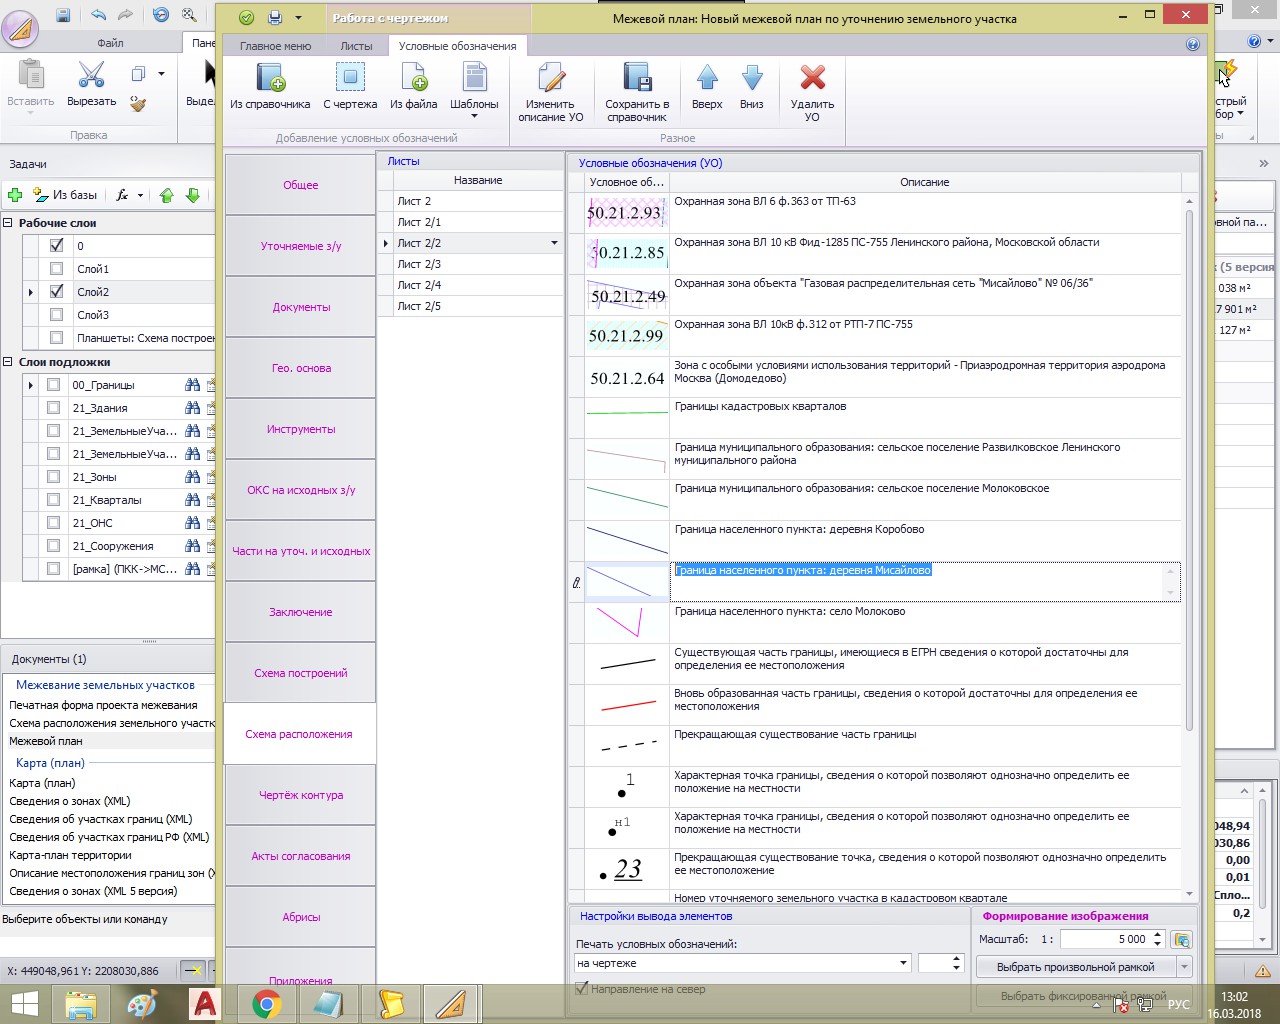Click the 'С чертежа' icon
The image size is (1280, 1024).
[350, 79]
